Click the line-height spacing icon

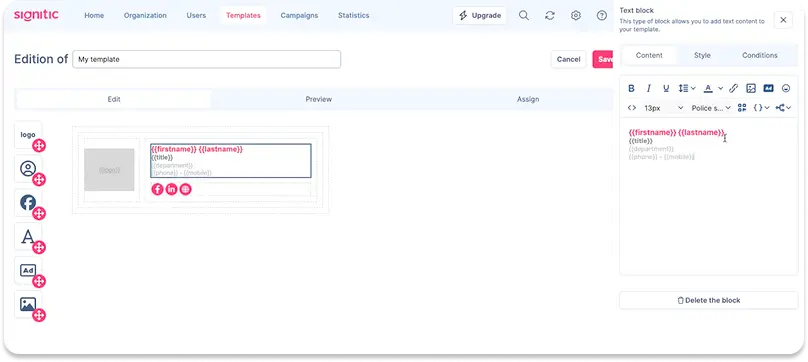(x=684, y=88)
